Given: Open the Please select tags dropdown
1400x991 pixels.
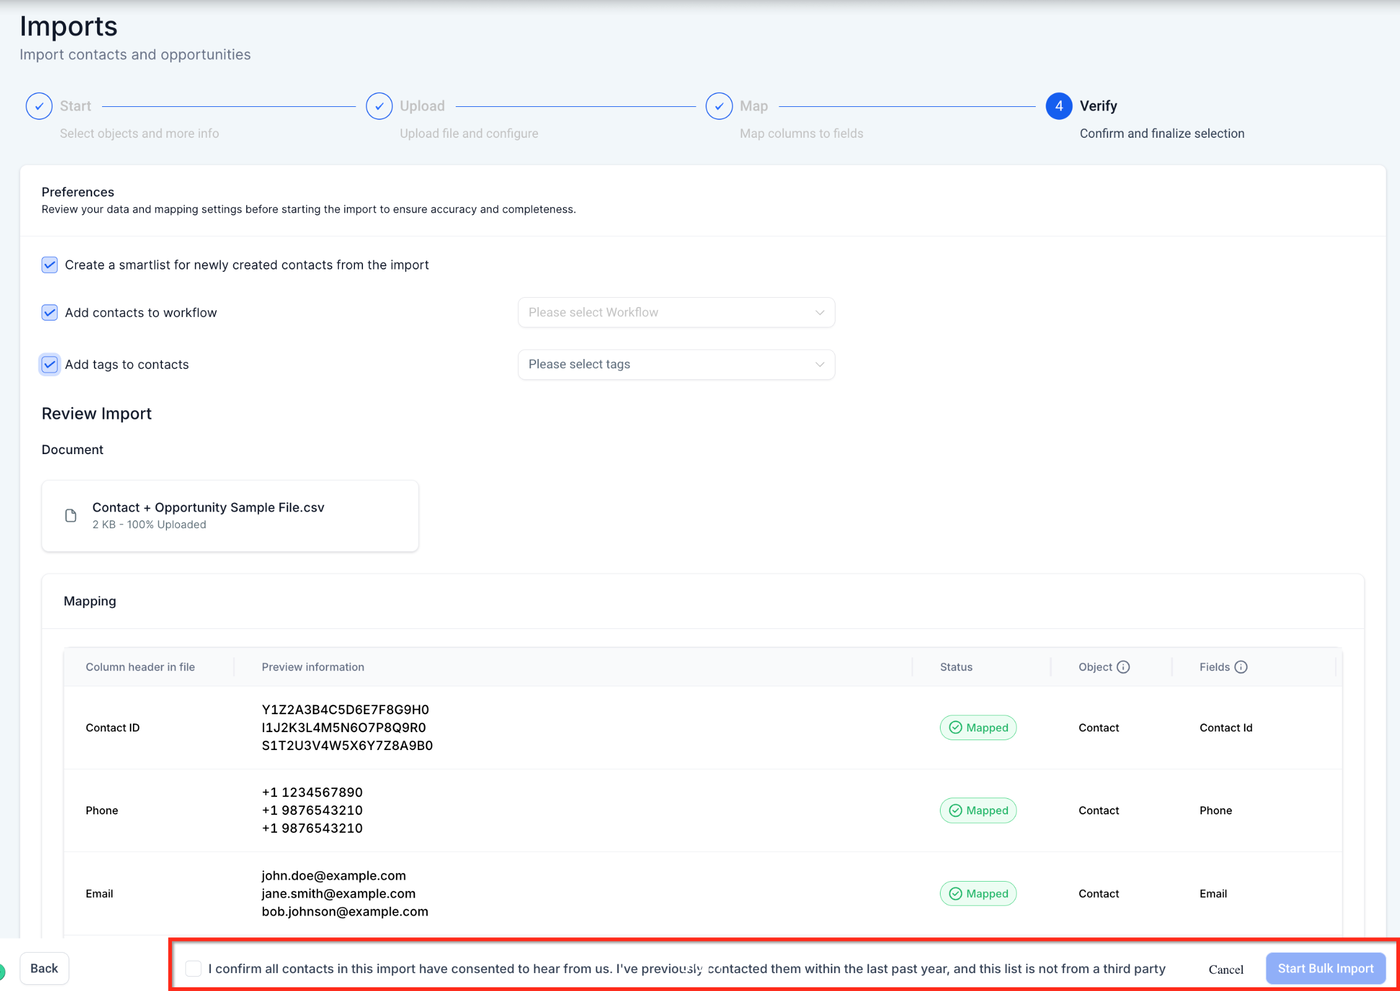Looking at the screenshot, I should [676, 365].
